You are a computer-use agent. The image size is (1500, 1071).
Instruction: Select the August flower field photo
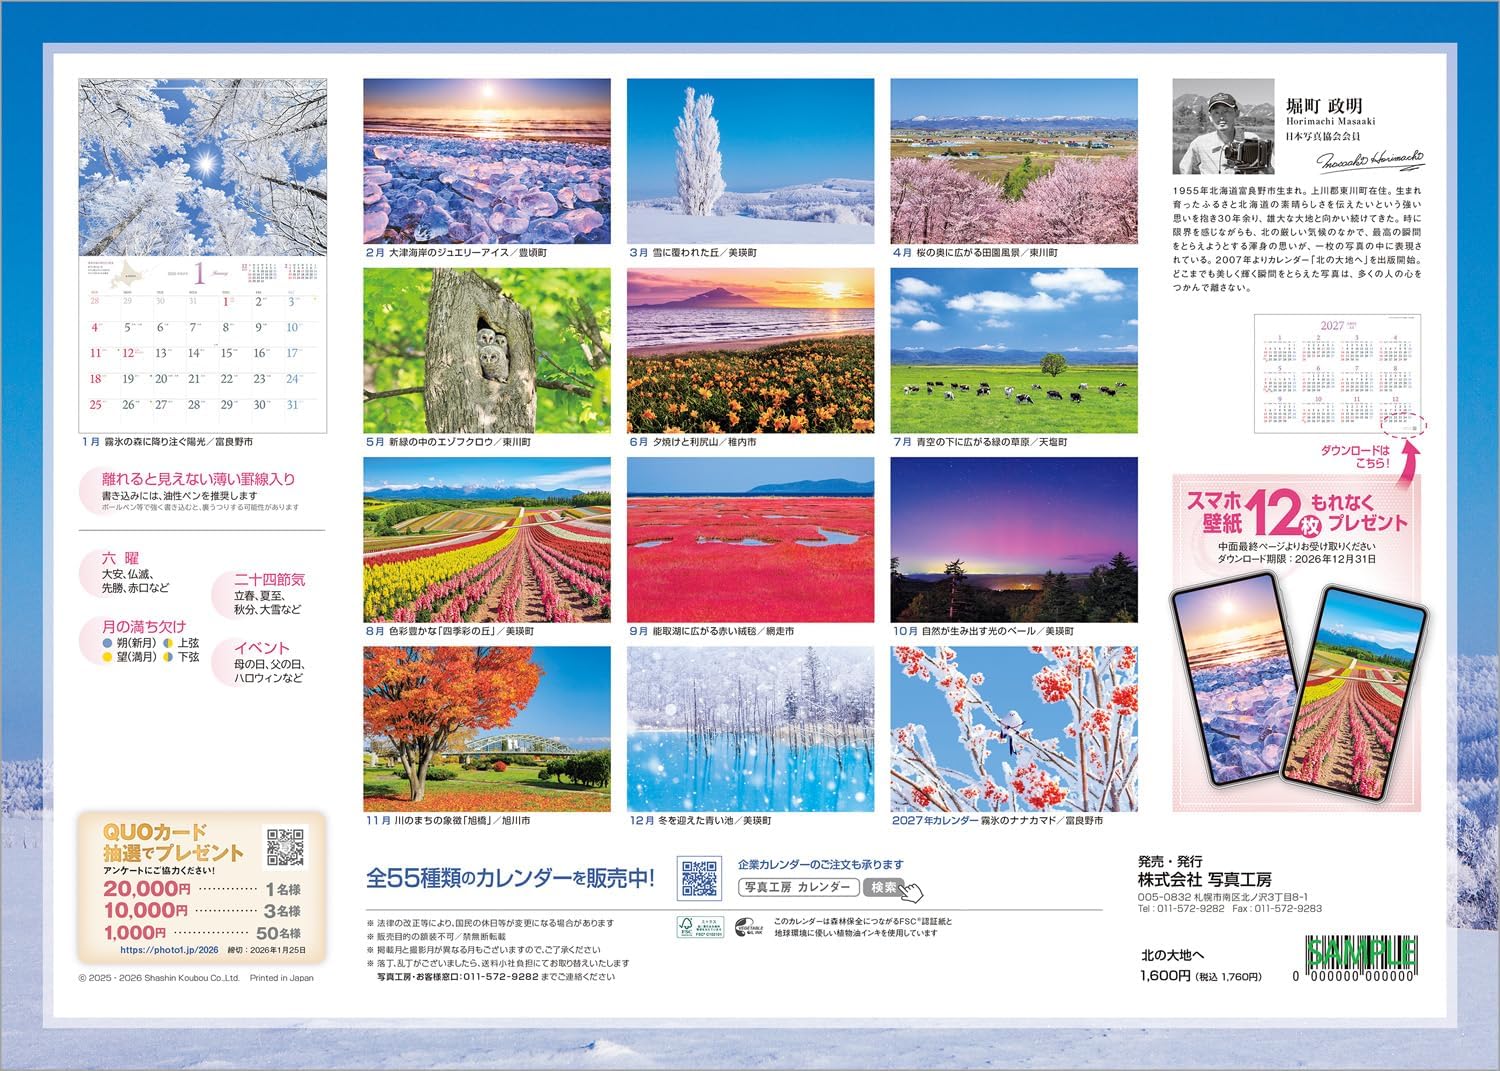pos(487,539)
